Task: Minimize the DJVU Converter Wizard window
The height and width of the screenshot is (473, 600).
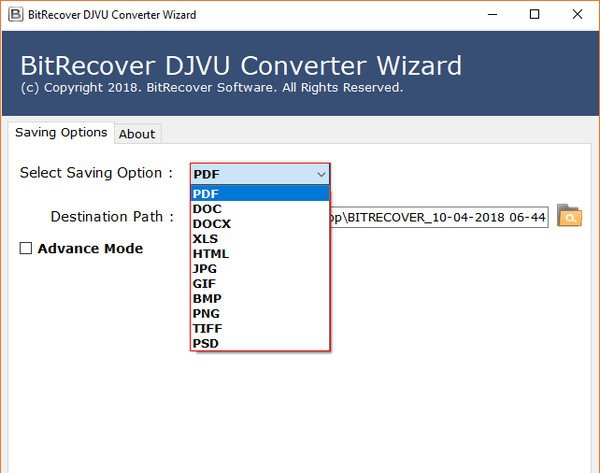Action: coord(492,15)
